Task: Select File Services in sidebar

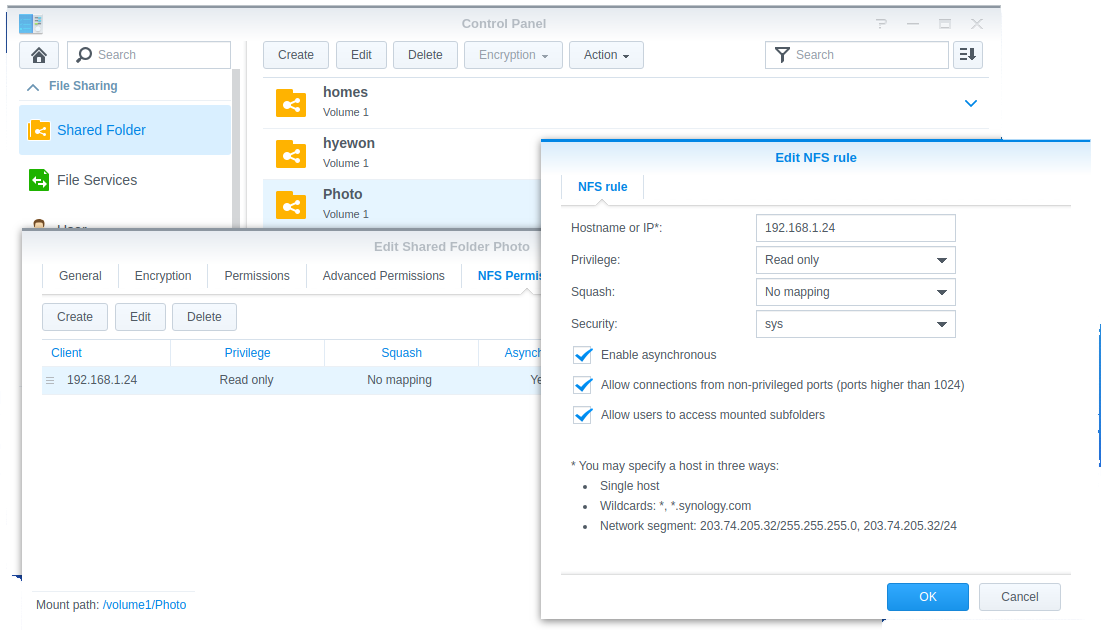Action: pyautogui.click(x=125, y=180)
